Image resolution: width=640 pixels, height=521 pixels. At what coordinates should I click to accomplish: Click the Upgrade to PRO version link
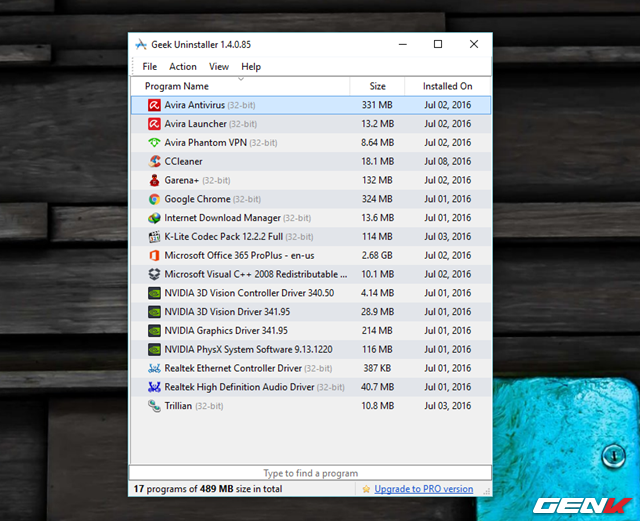point(424,489)
